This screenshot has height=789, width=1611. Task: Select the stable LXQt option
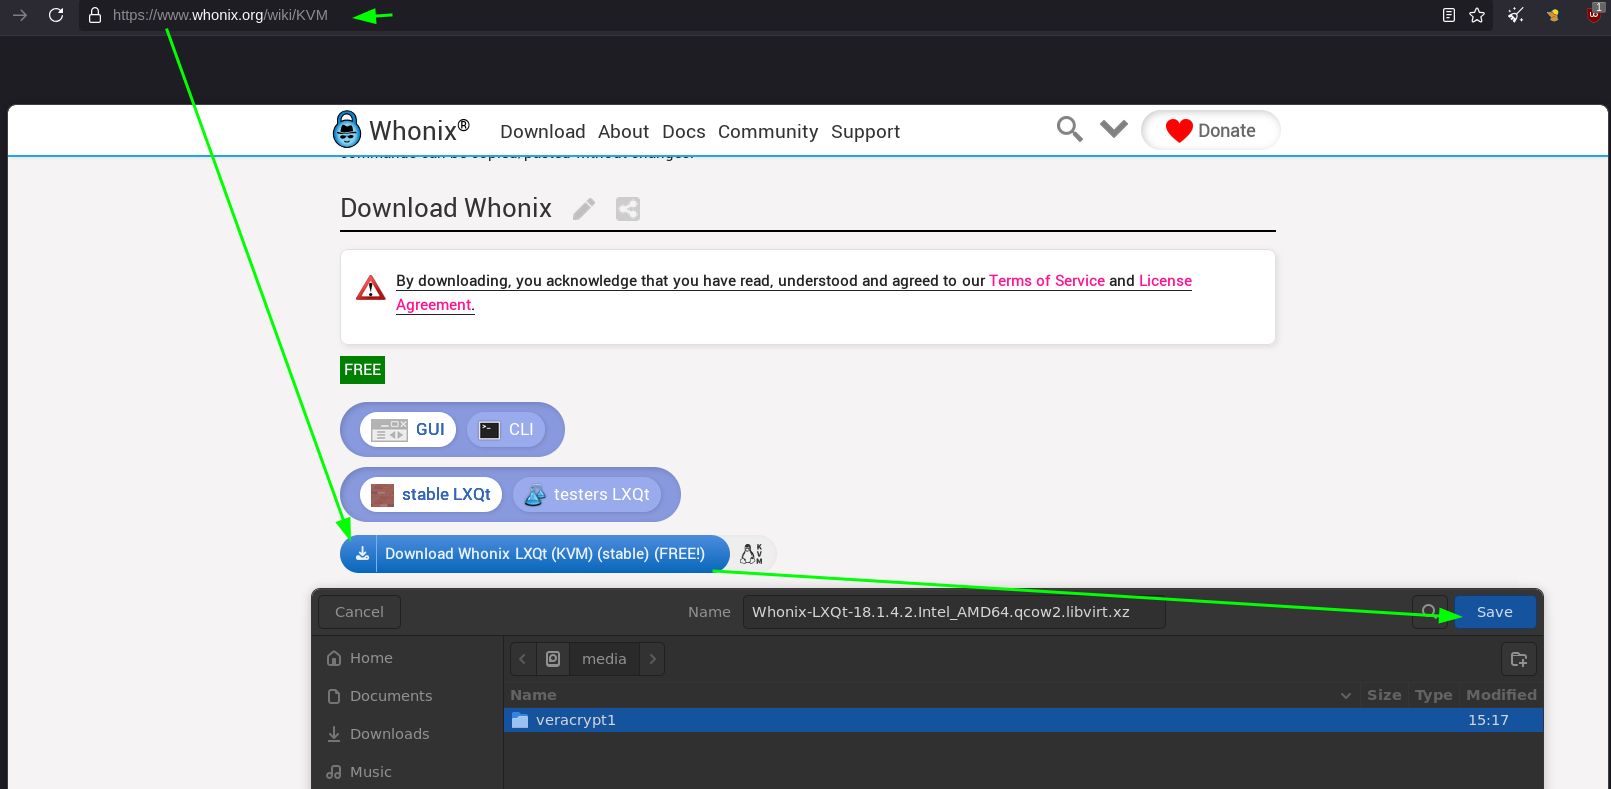click(x=431, y=494)
